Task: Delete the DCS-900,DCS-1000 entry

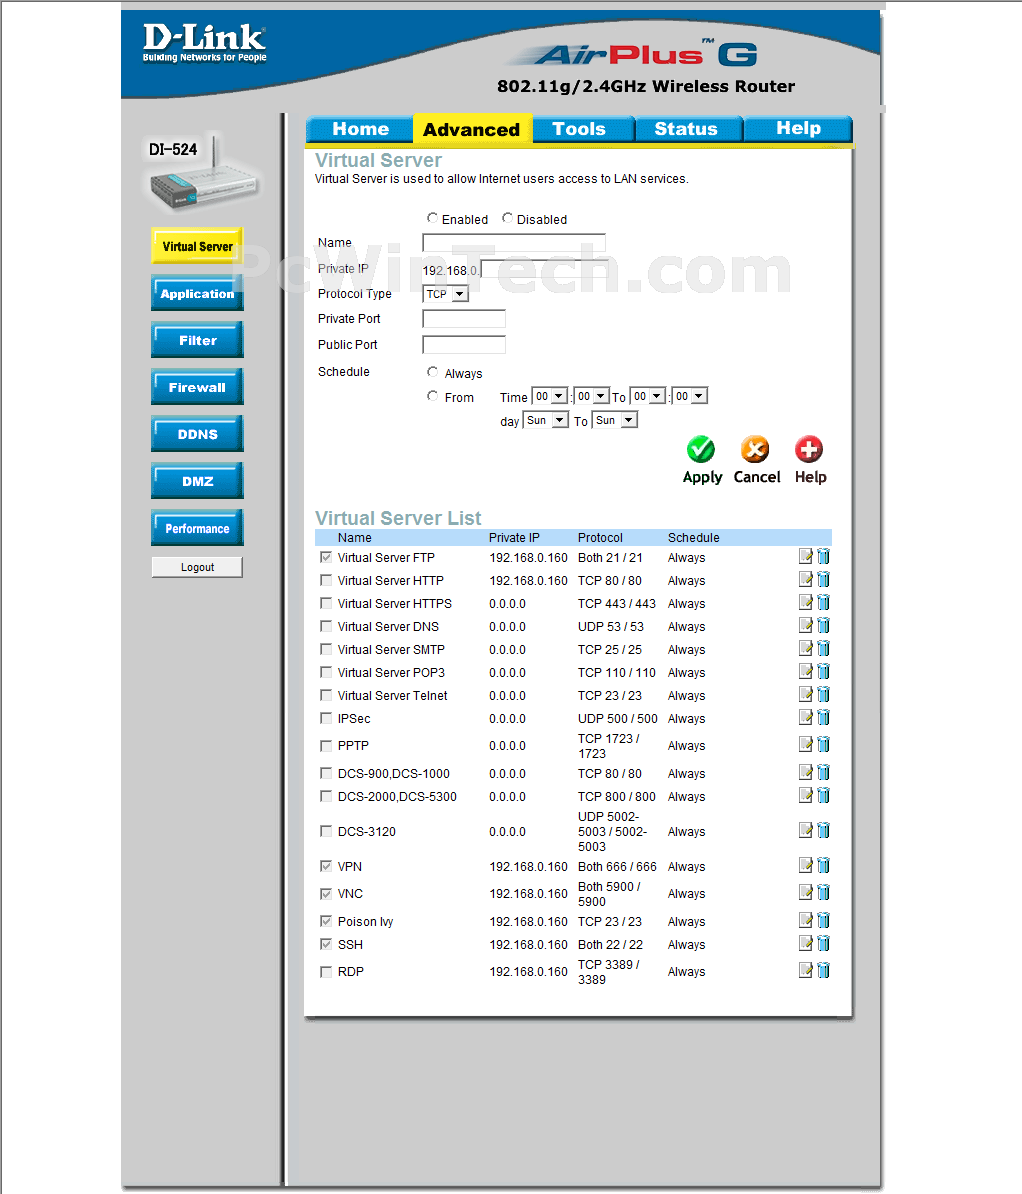Action: pyautogui.click(x=823, y=772)
